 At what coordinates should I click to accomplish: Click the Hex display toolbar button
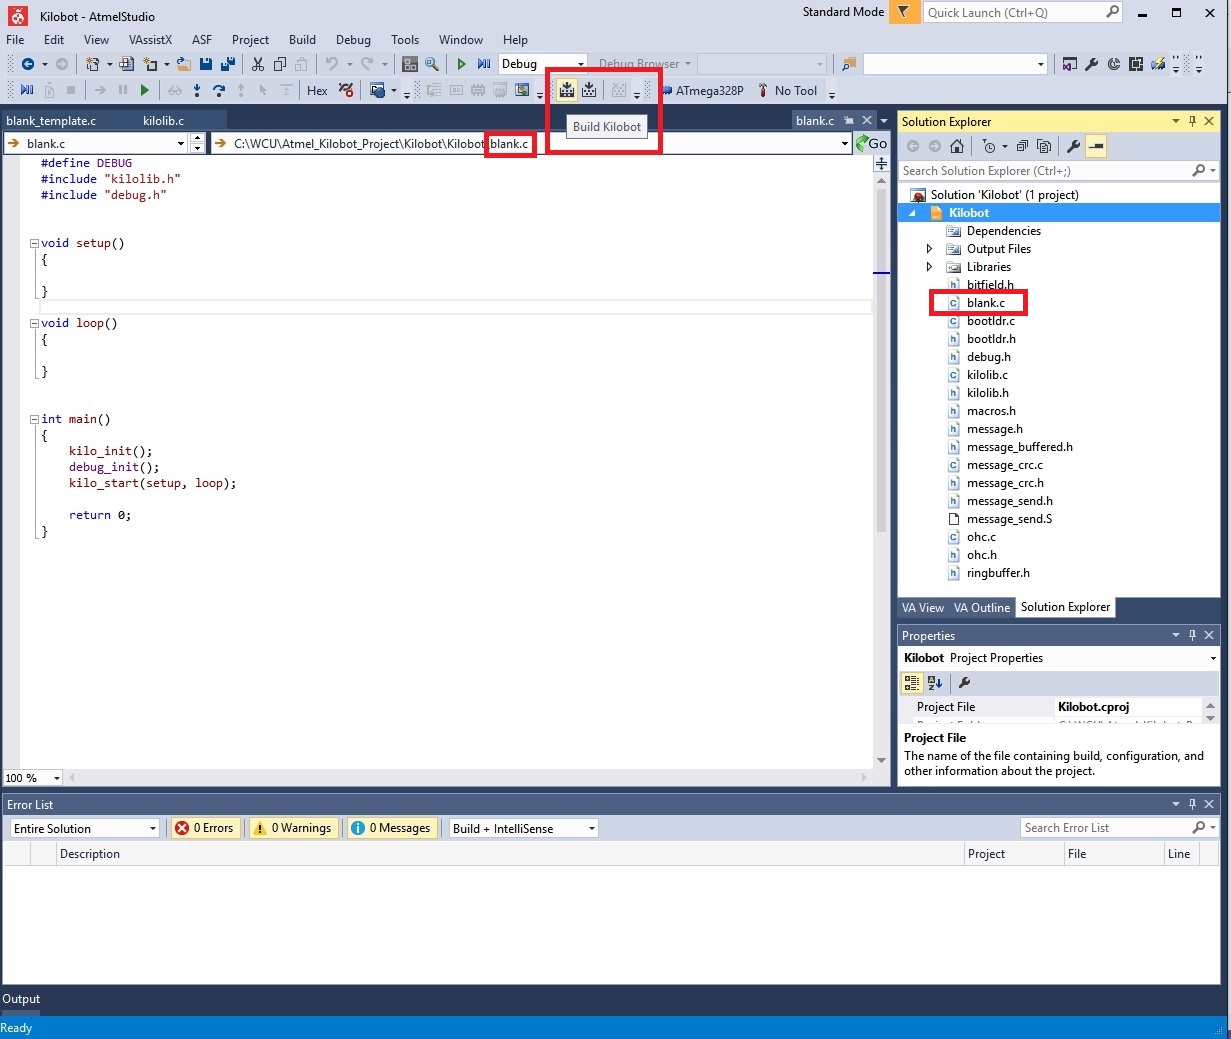(x=317, y=91)
